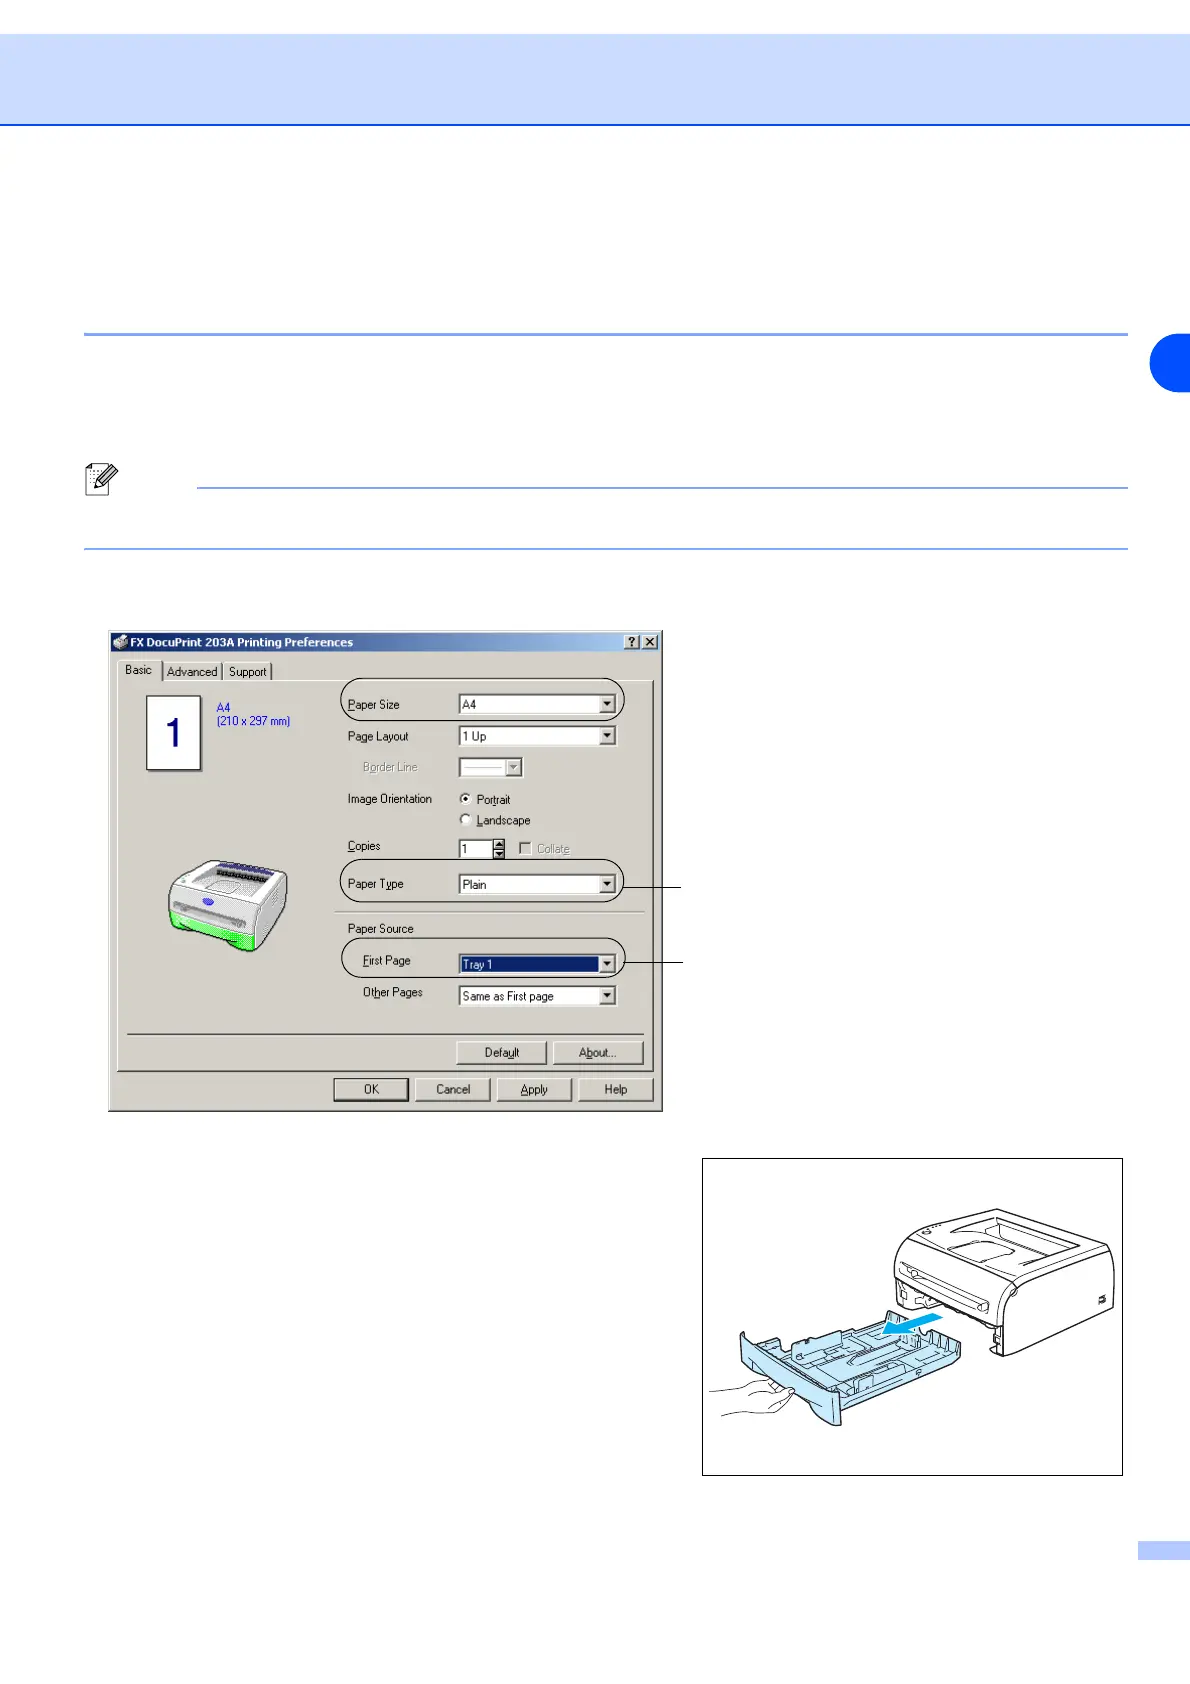Select Portrait orientation
The width and height of the screenshot is (1190, 1684).
465,799
